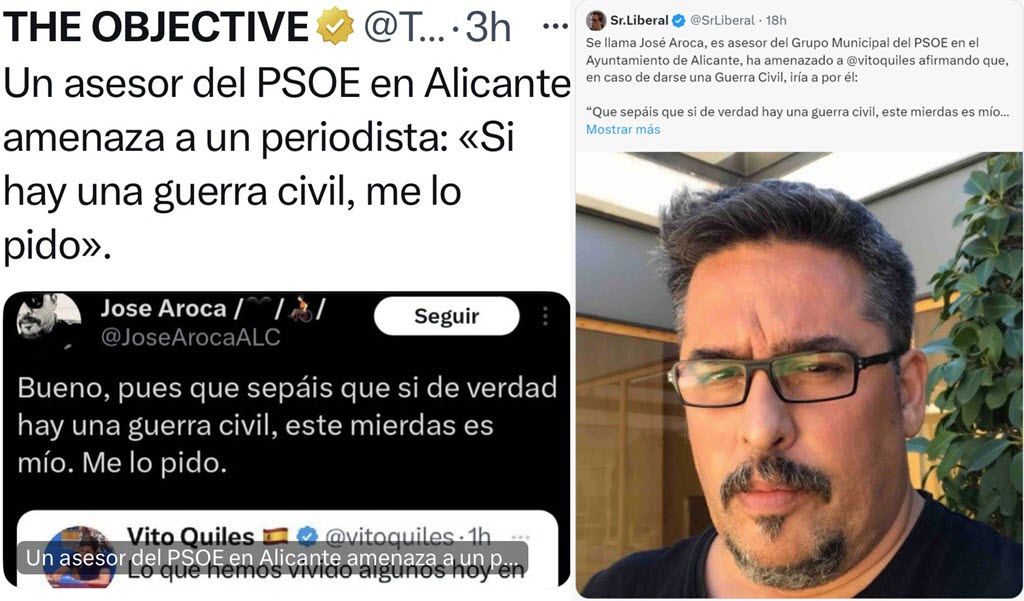Click Vito Quiles's blue verified badge
The height and width of the screenshot is (601, 1024).
pos(308,537)
